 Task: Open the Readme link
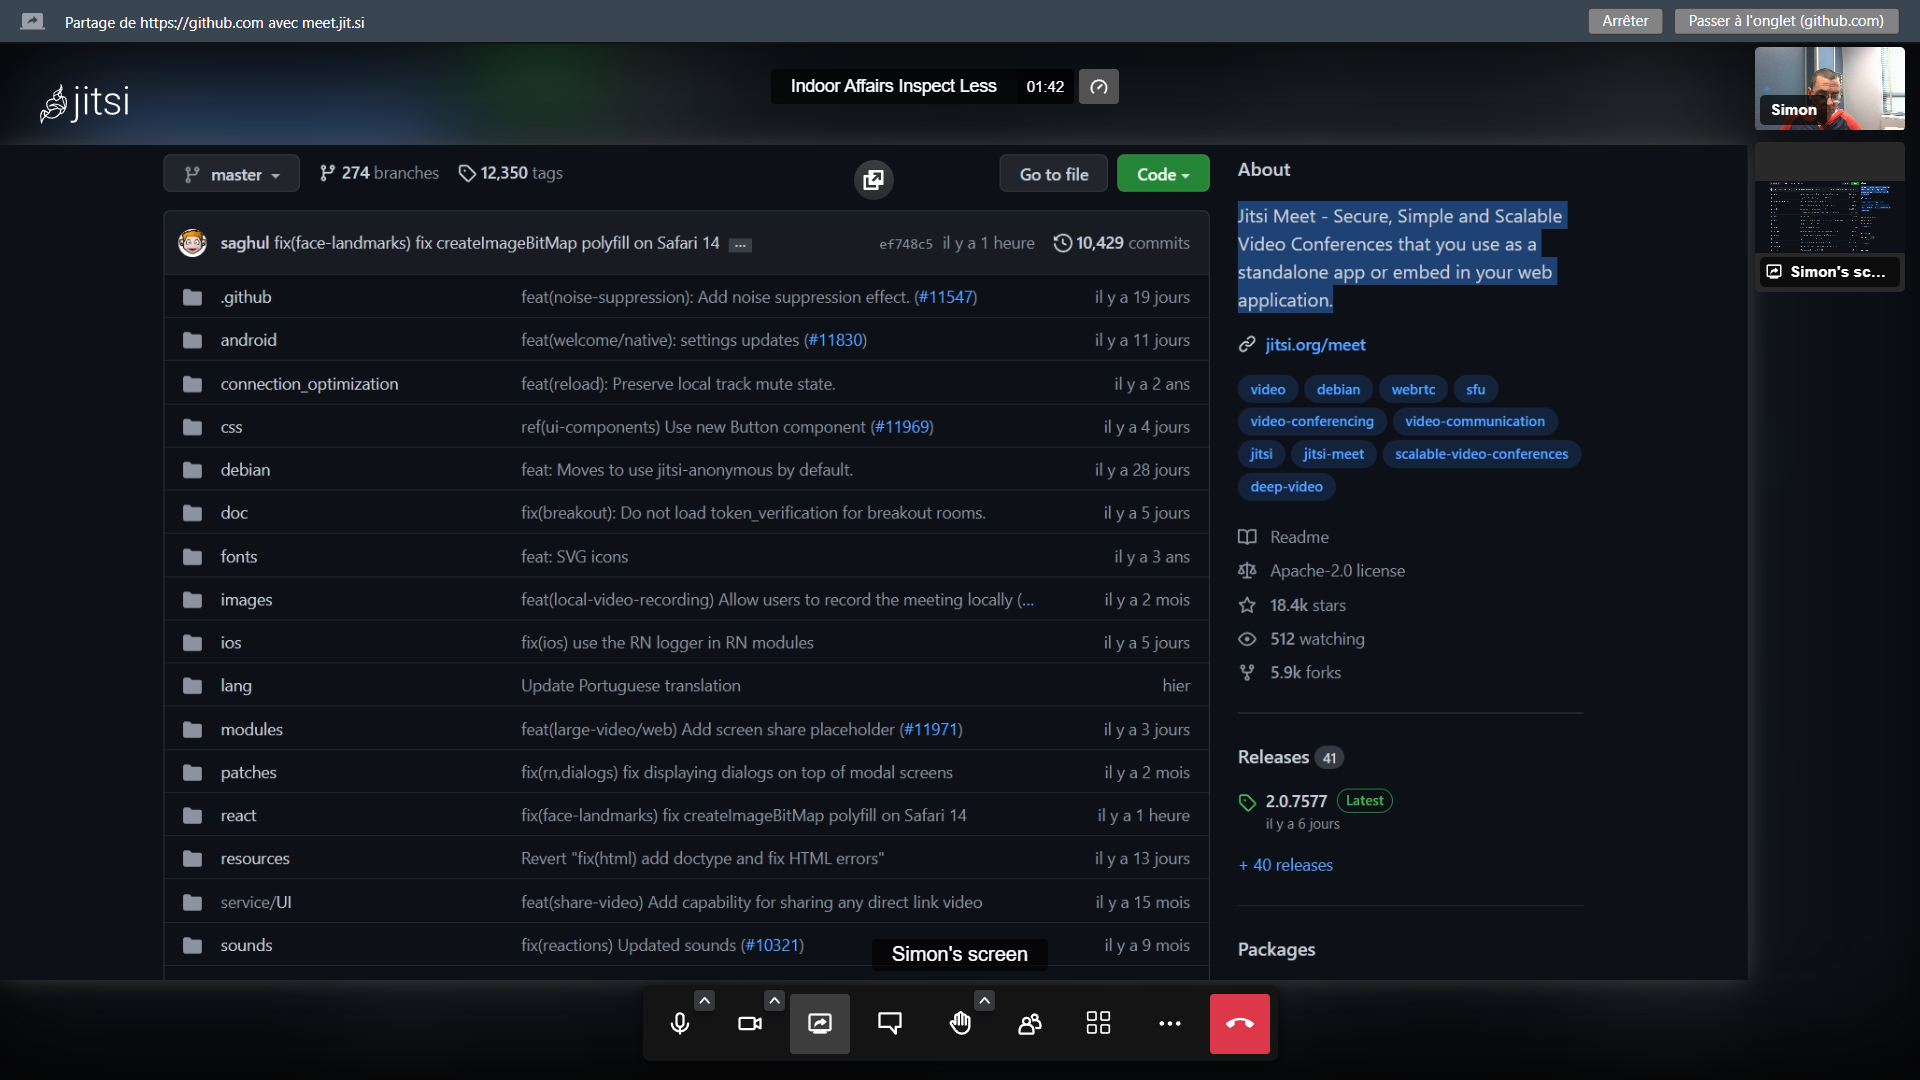(1299, 537)
